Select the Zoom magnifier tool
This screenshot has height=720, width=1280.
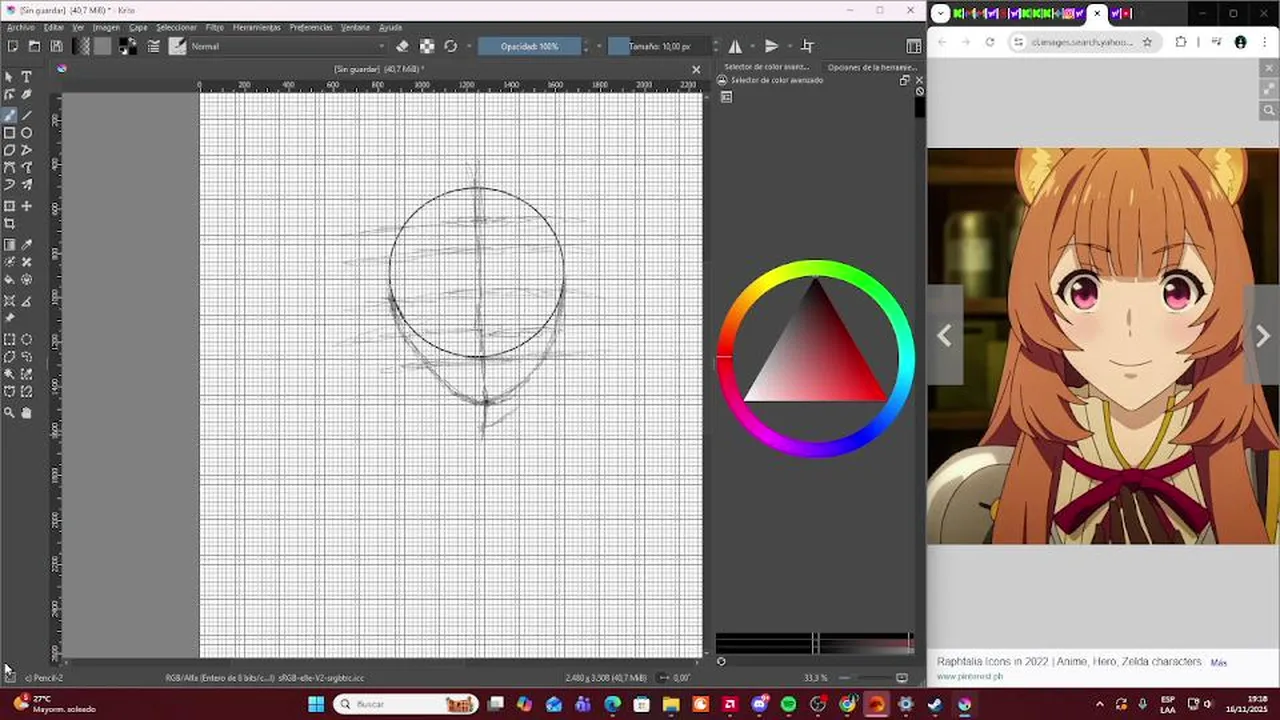coord(9,412)
